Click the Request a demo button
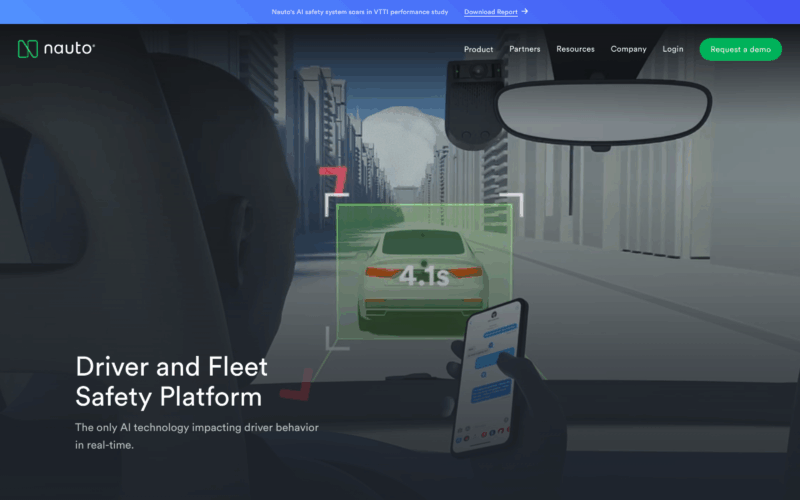The height and width of the screenshot is (500, 800). coord(740,49)
